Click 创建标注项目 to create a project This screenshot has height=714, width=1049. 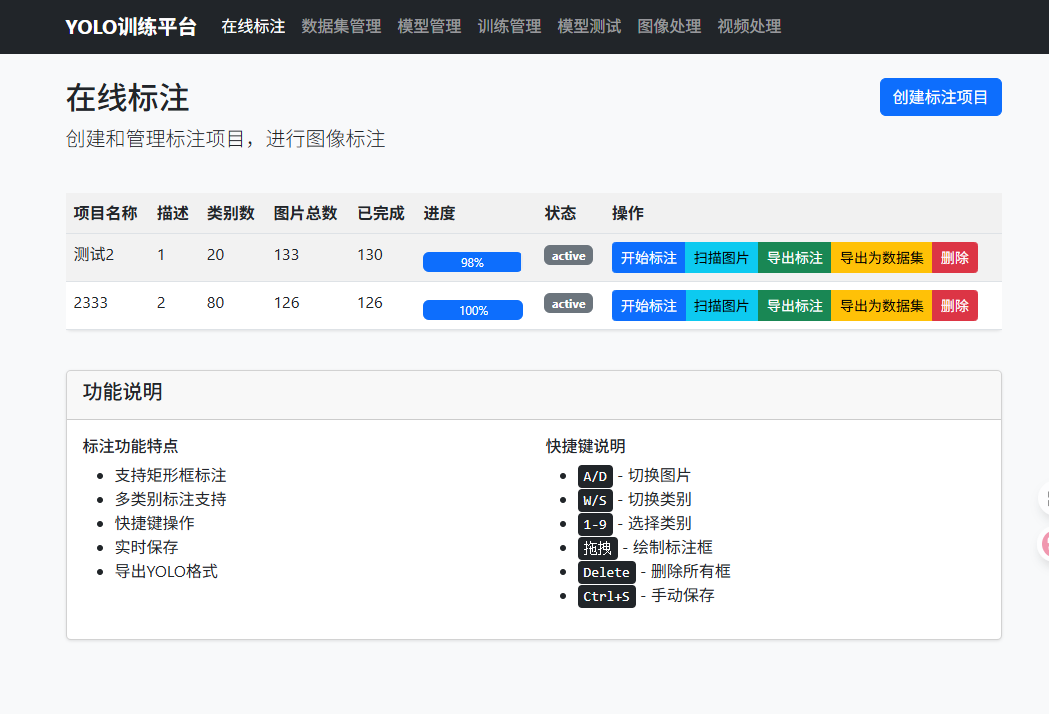coord(940,97)
